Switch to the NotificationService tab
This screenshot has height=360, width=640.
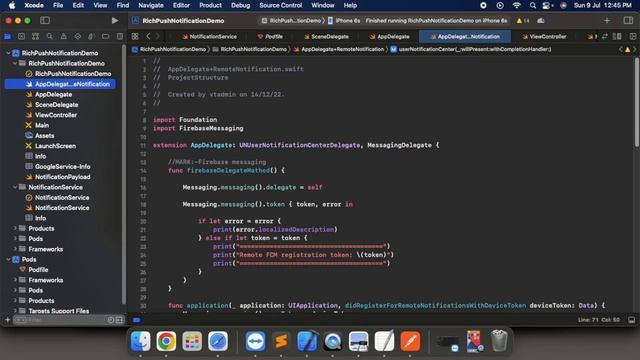[209, 36]
